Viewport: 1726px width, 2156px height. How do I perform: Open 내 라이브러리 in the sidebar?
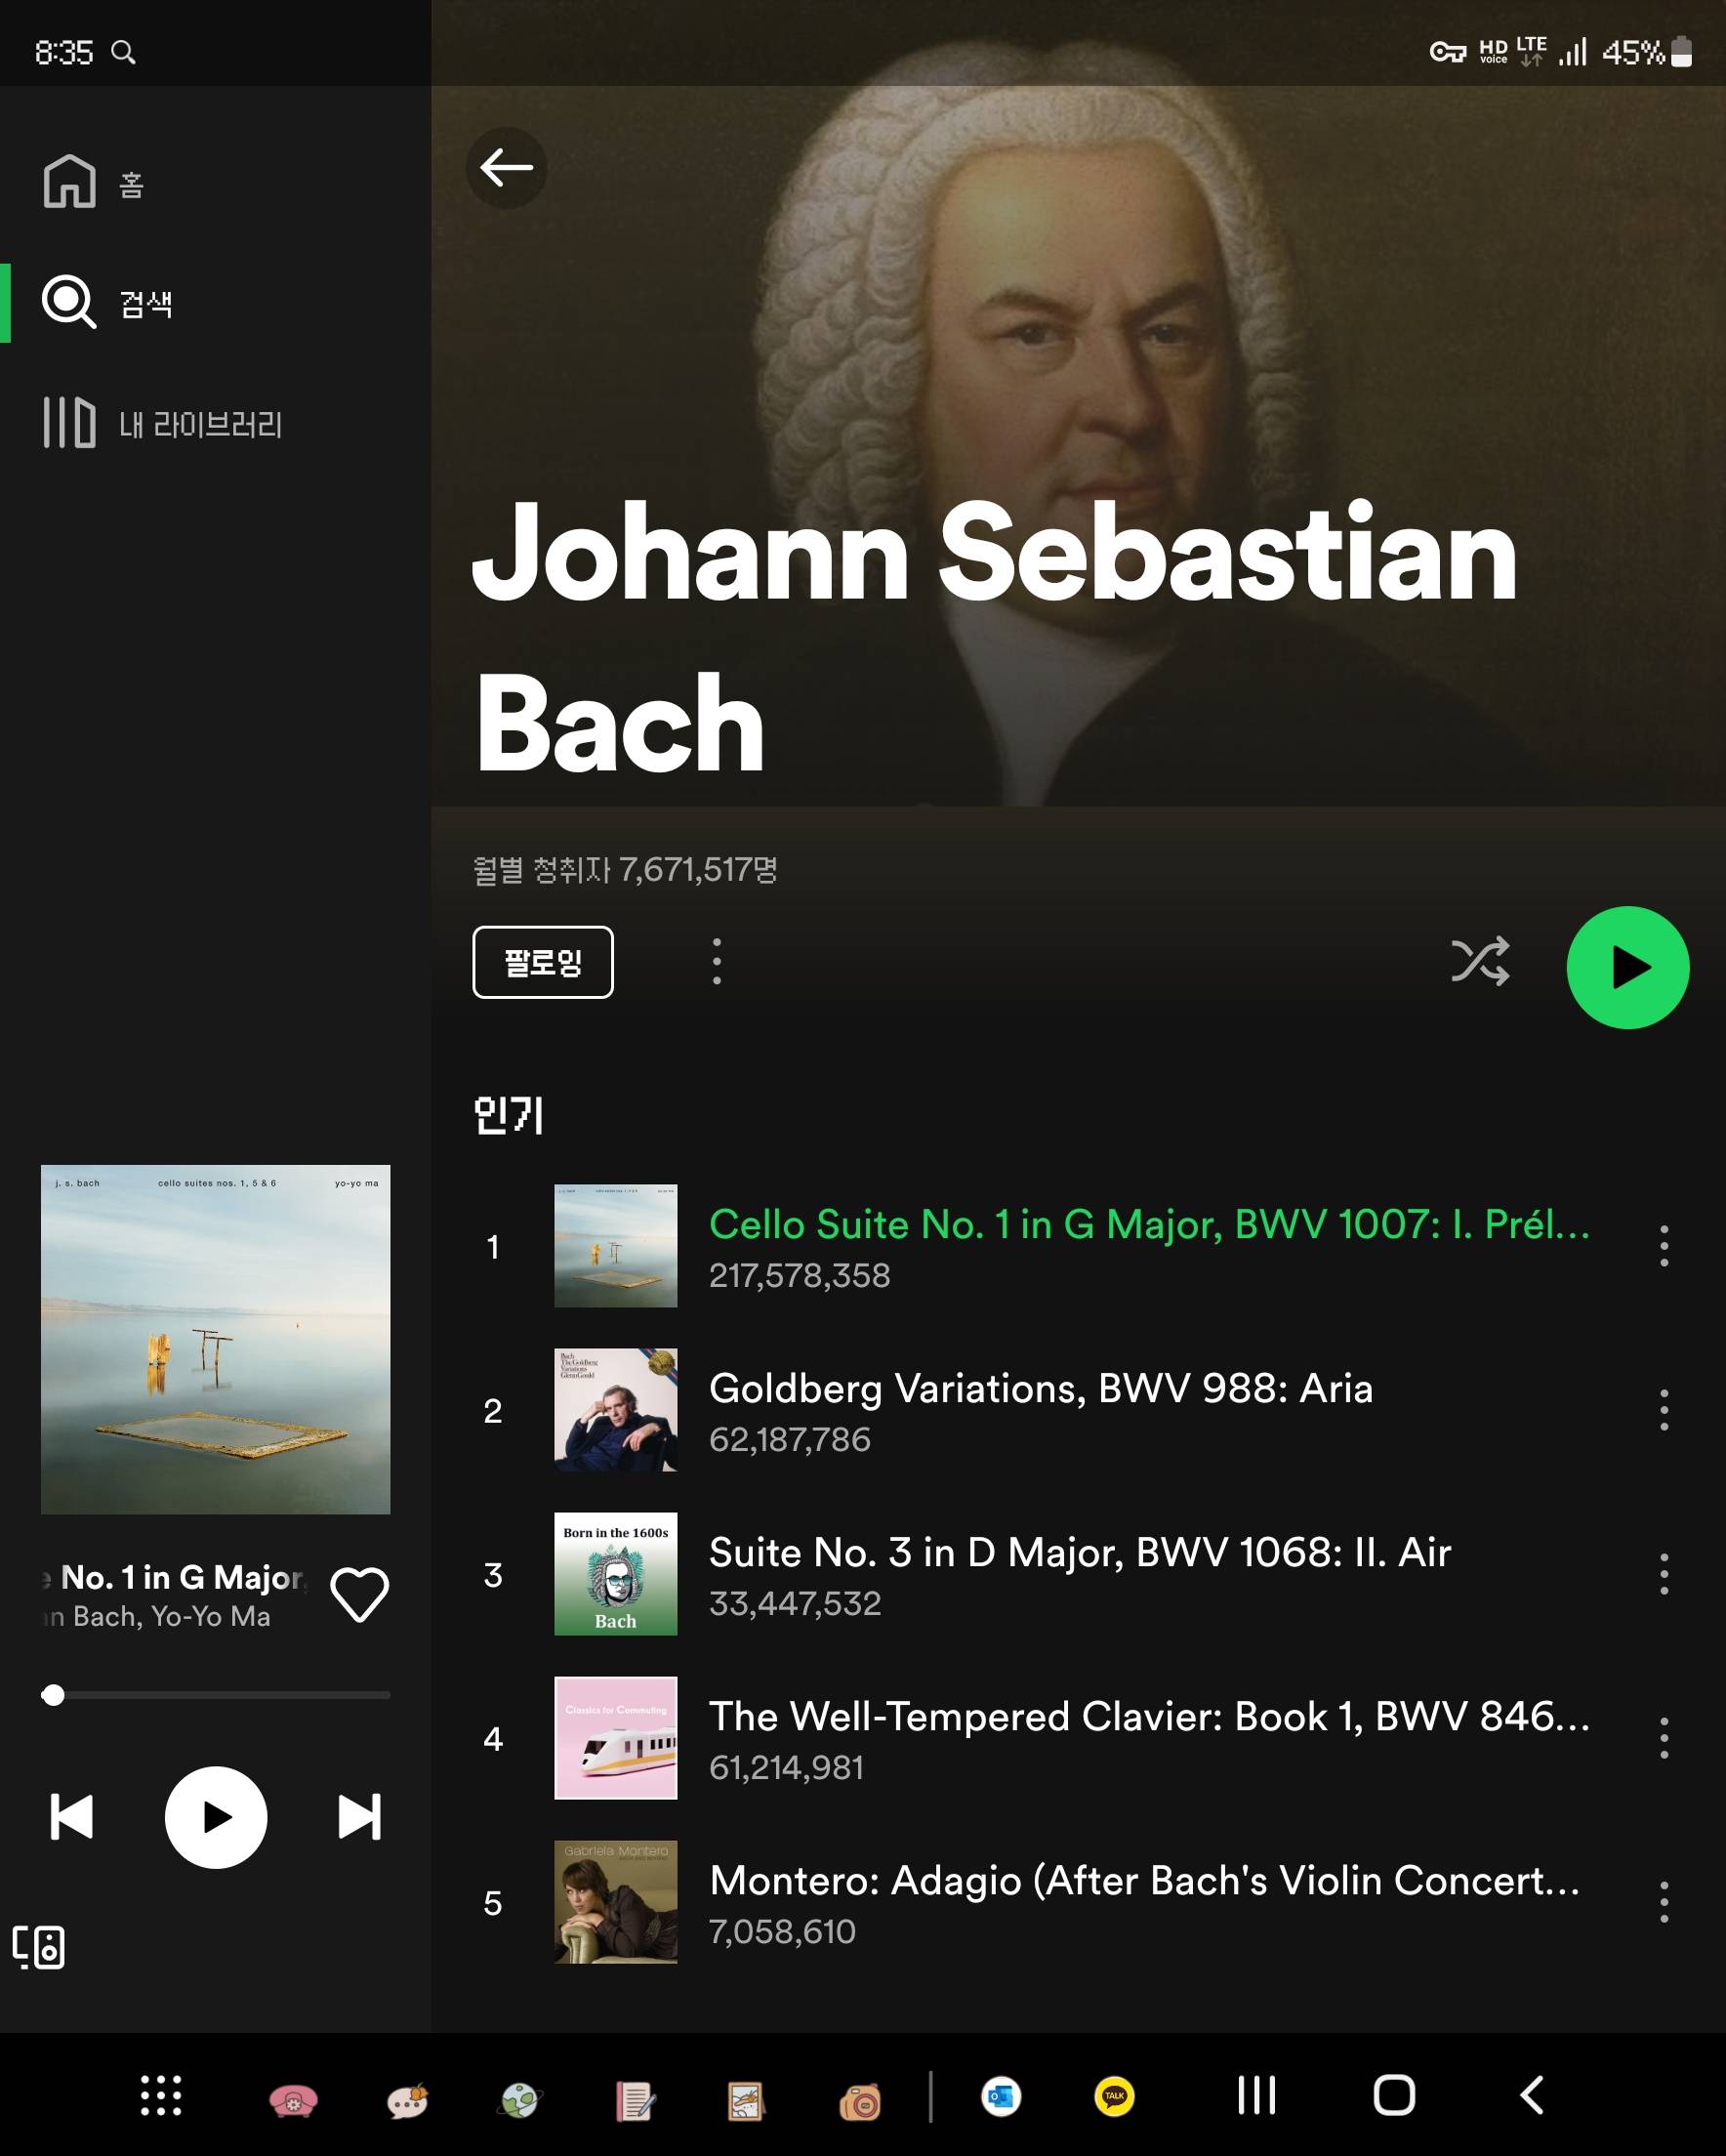(163, 423)
